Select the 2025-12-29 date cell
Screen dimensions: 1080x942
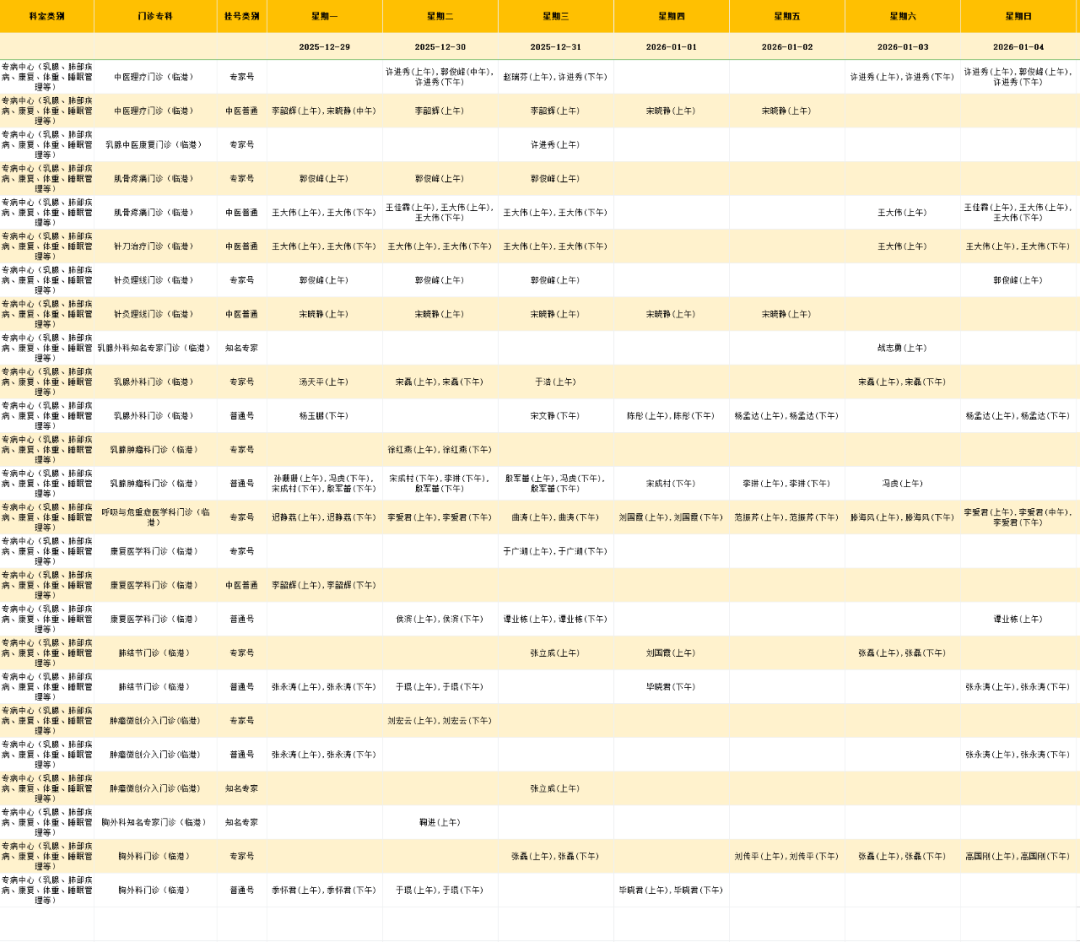click(324, 47)
